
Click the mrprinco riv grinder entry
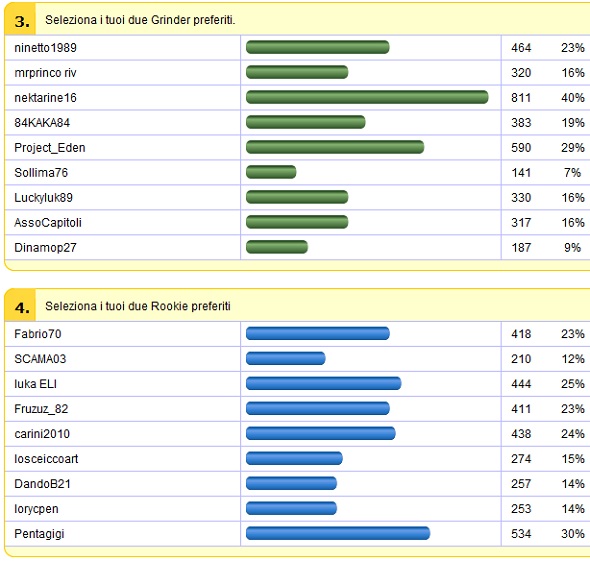pyautogui.click(x=46, y=73)
